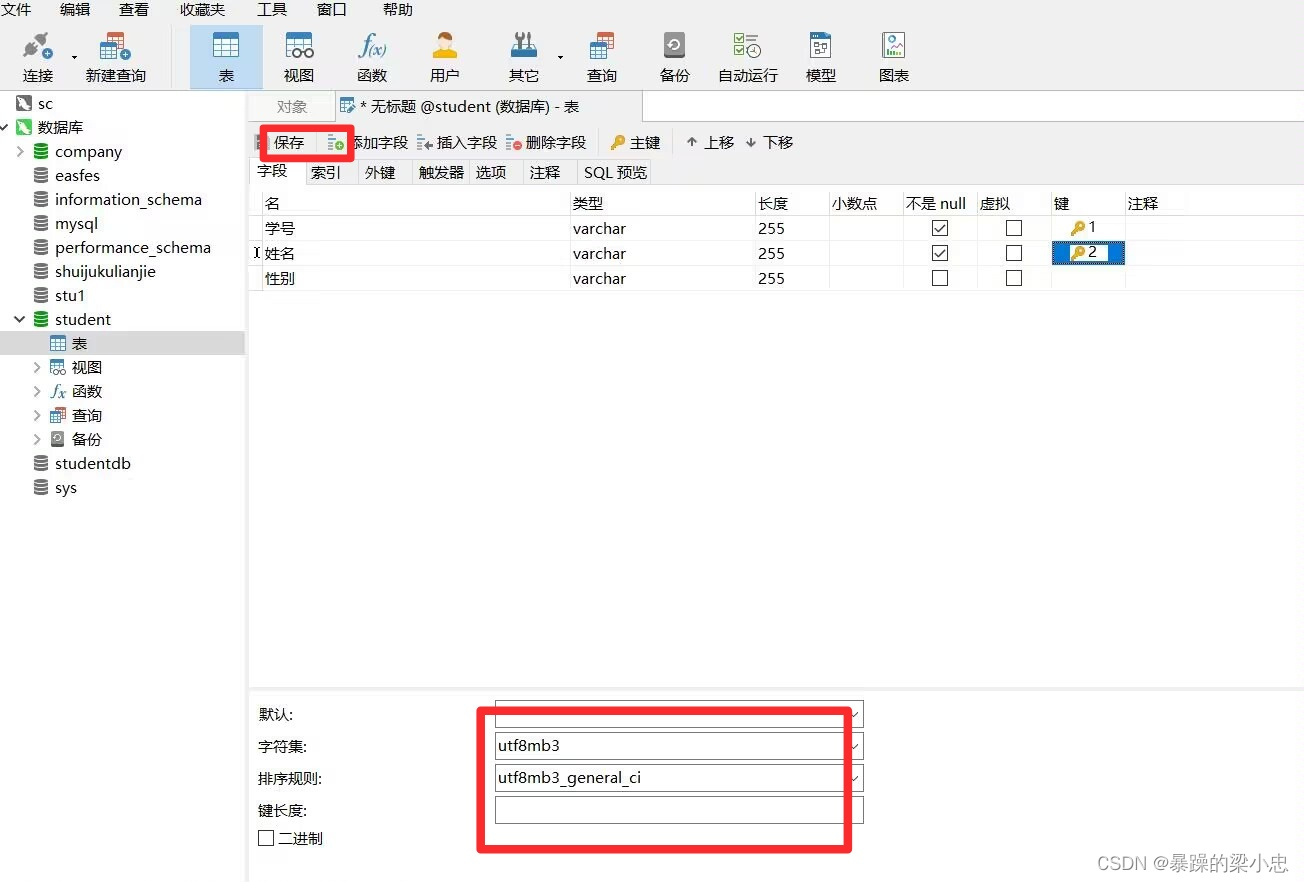Uncheck 不是null for the 学号 field
The image size is (1304, 882).
pos(939,227)
